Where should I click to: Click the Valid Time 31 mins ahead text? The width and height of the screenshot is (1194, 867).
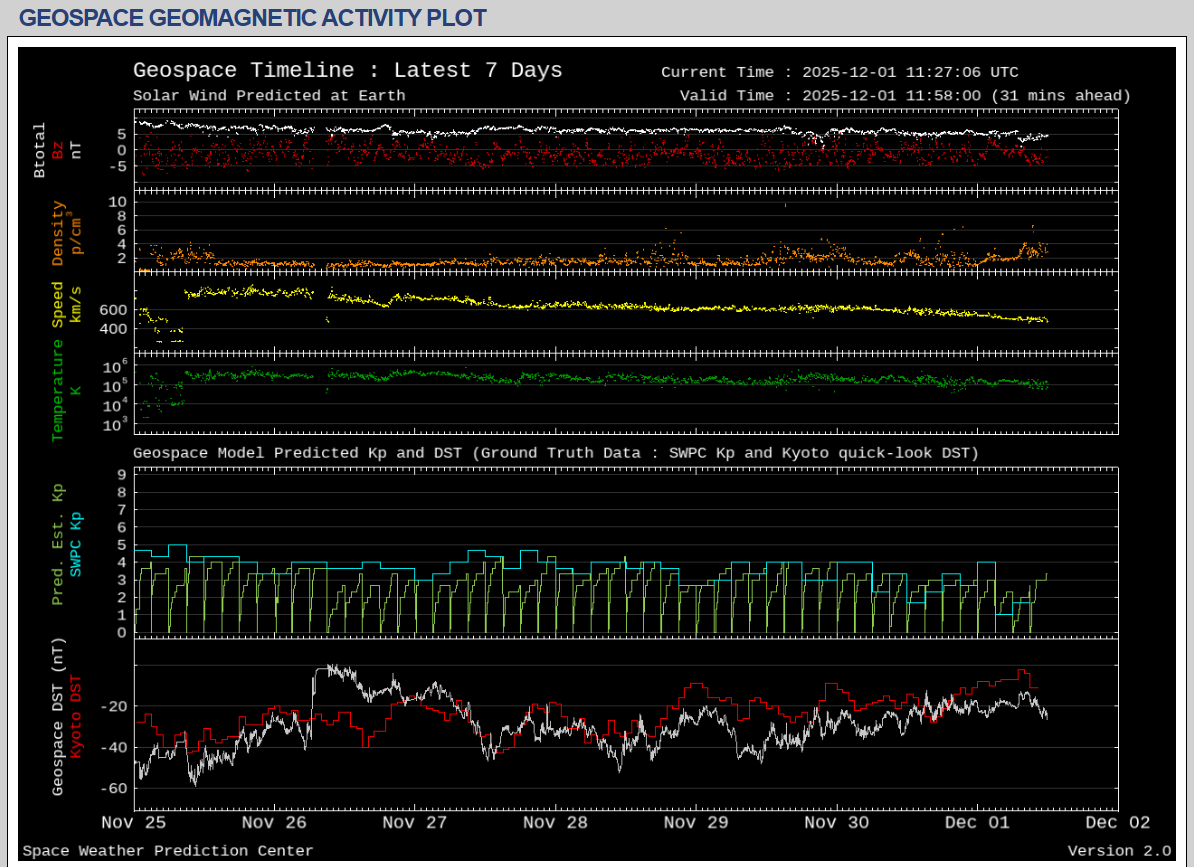[904, 96]
